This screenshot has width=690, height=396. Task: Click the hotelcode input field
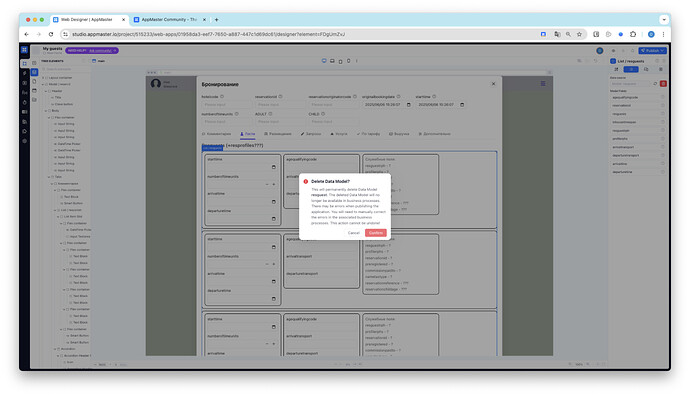pyautogui.click(x=226, y=105)
